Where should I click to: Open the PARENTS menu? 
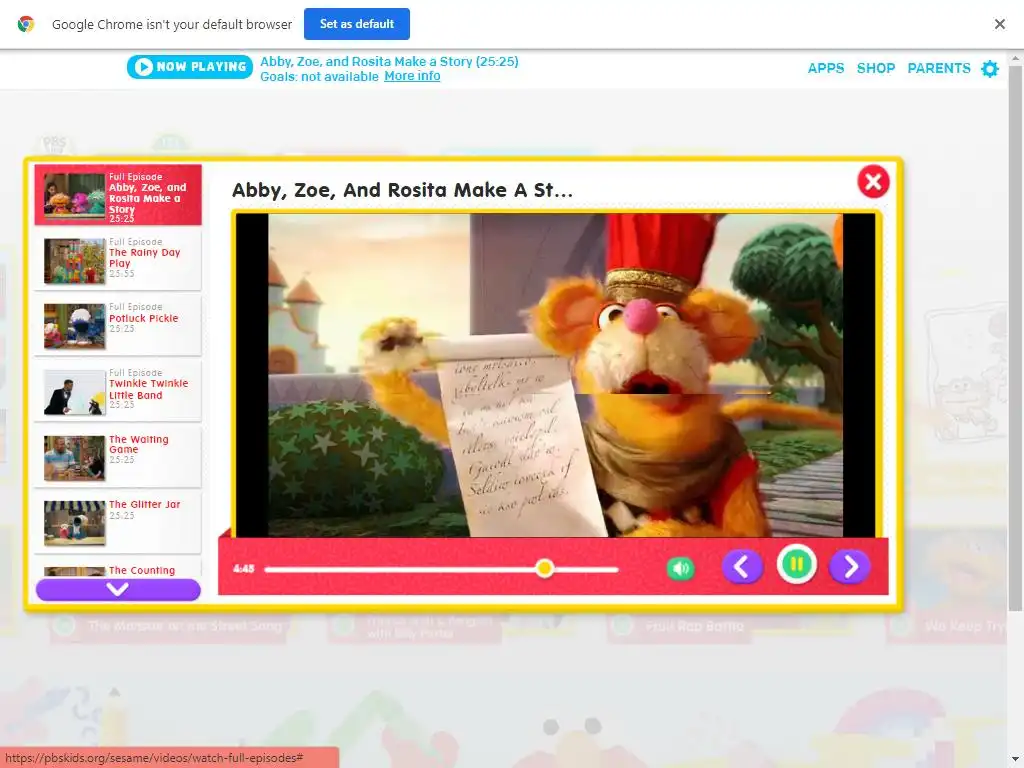click(938, 68)
